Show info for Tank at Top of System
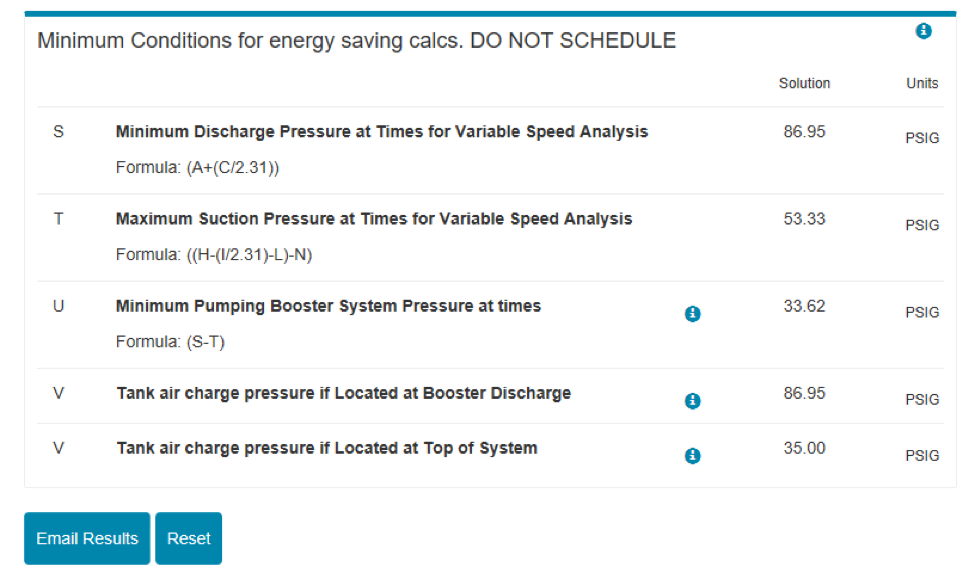Viewport: 974px width, 577px height. [x=693, y=456]
